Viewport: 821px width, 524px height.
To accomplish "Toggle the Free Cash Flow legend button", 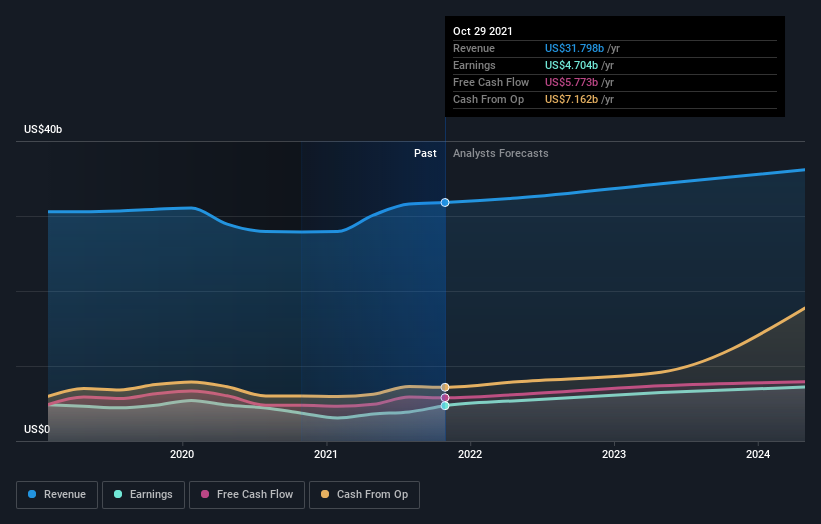I will coord(247,495).
